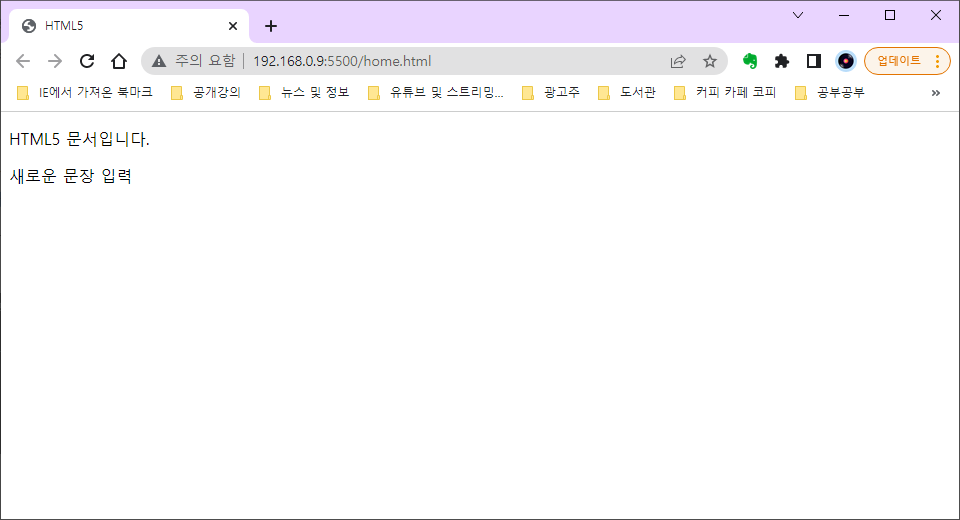
Task: Bookmark this page with the star
Action: coord(710,61)
